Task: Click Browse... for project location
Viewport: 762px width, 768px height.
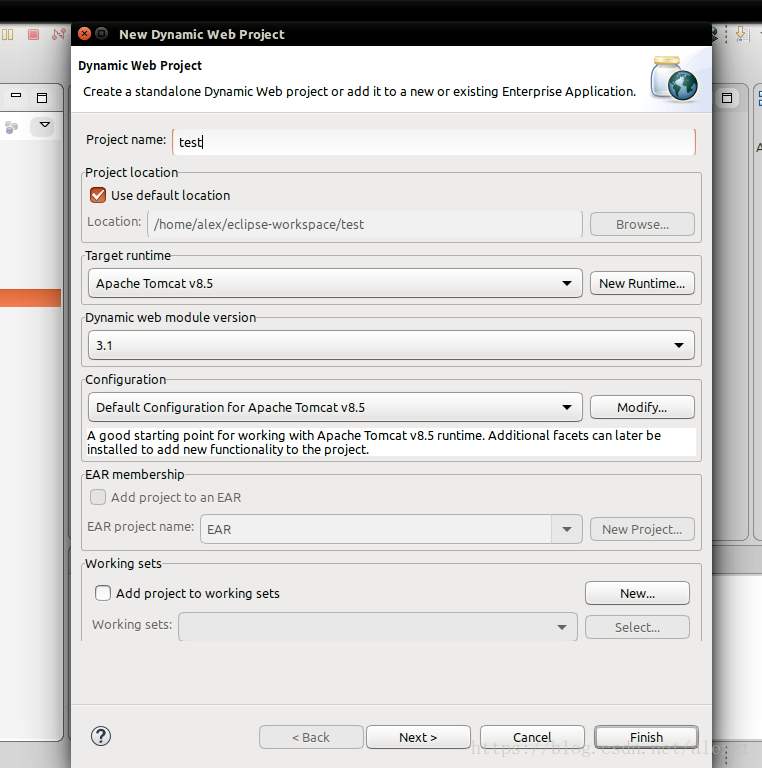Action: (642, 224)
